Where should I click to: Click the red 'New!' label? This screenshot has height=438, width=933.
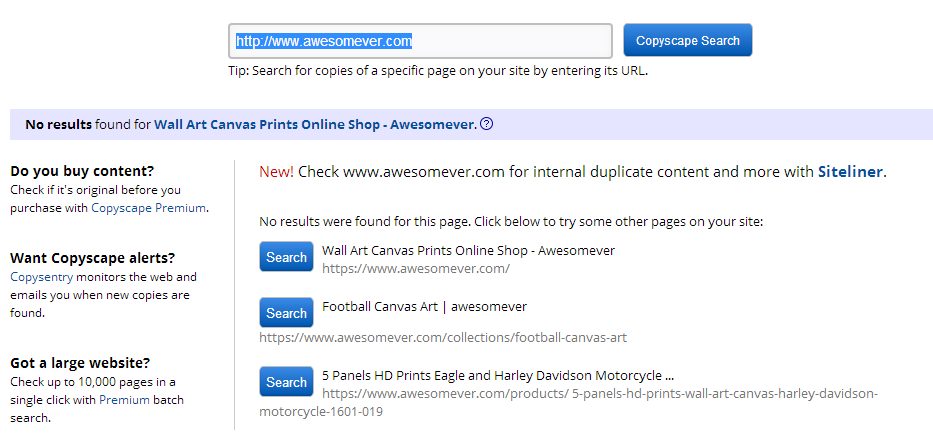coord(276,172)
